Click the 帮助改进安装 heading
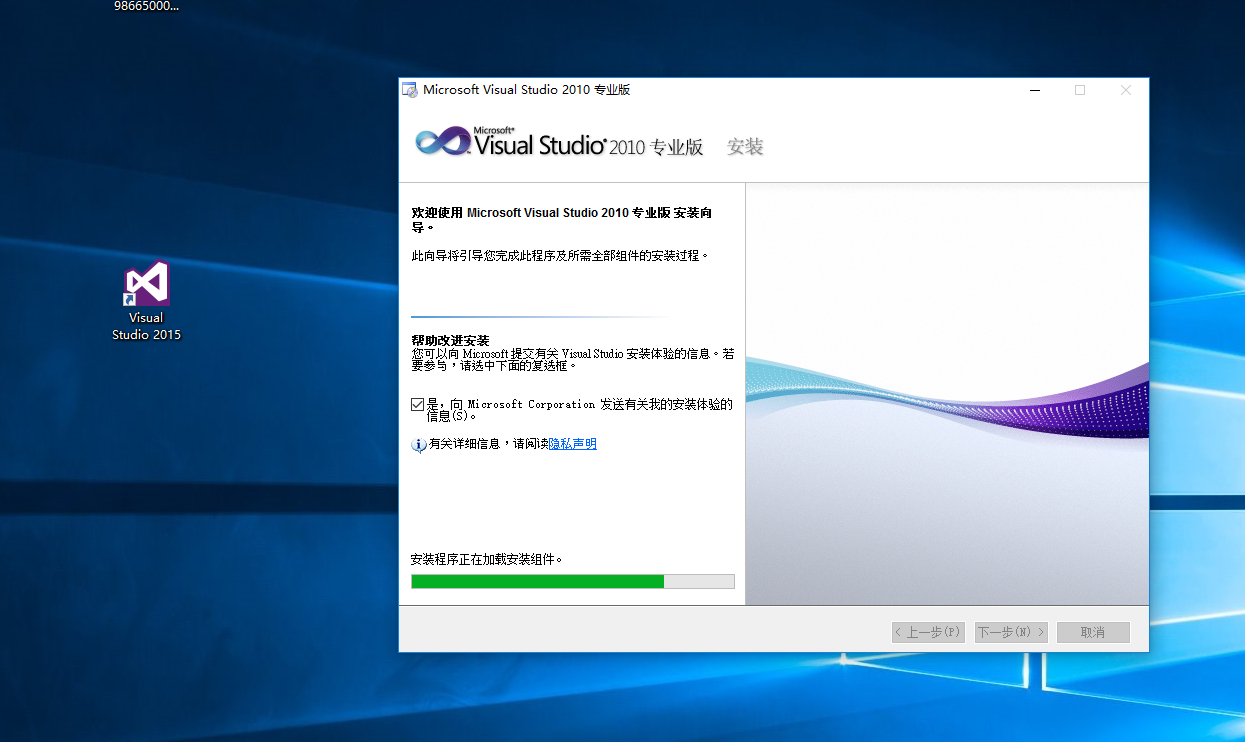 coord(450,341)
